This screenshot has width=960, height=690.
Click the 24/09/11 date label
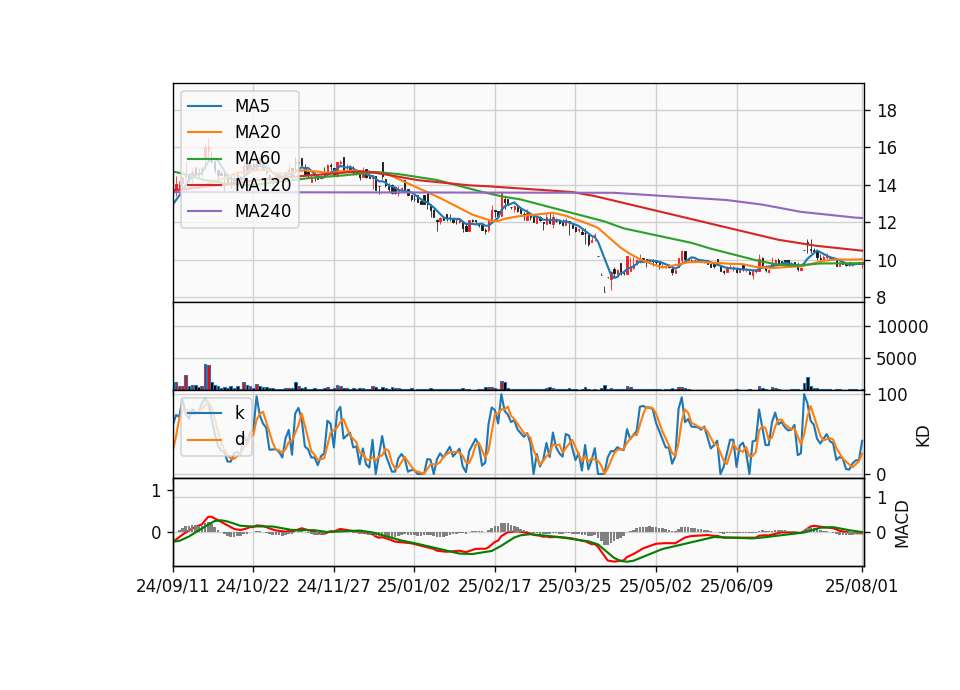pyautogui.click(x=173, y=586)
